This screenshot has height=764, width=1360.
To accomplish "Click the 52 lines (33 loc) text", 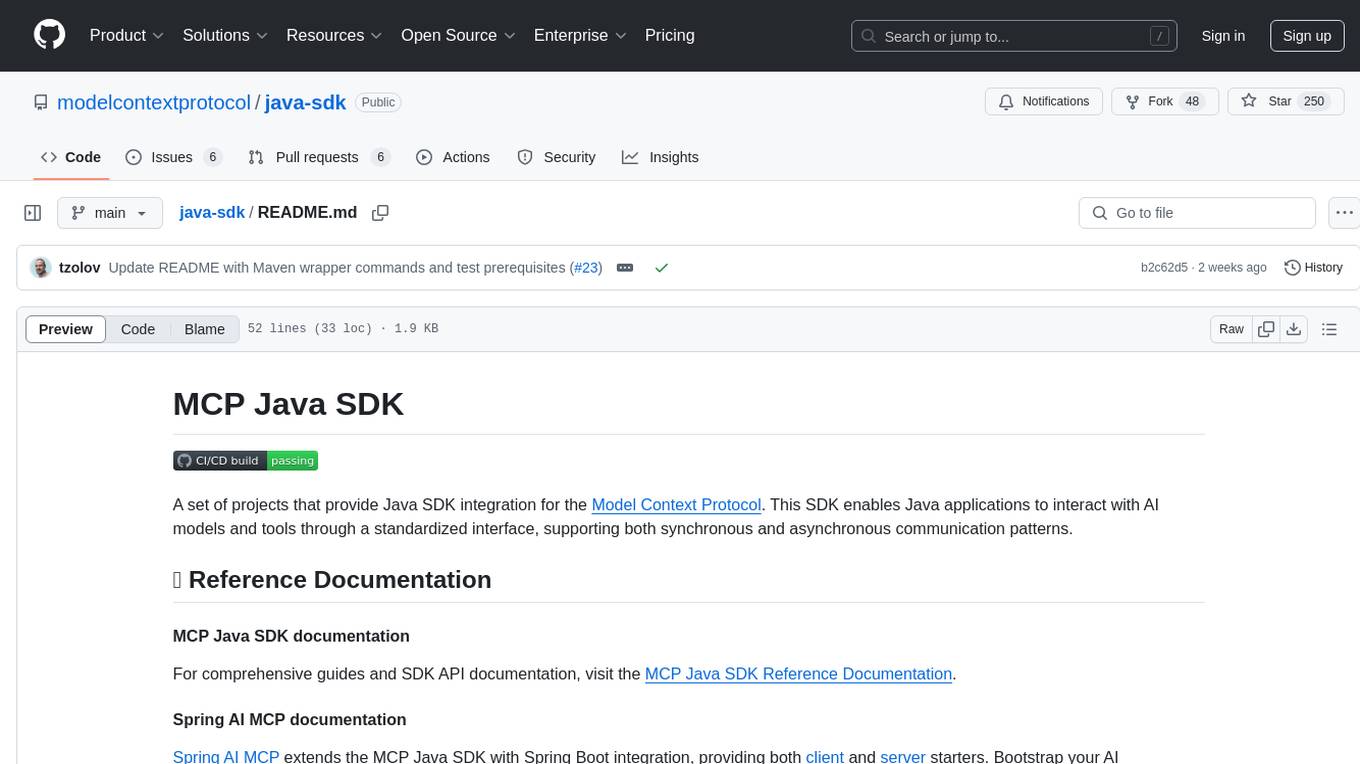I will click(x=309, y=329).
